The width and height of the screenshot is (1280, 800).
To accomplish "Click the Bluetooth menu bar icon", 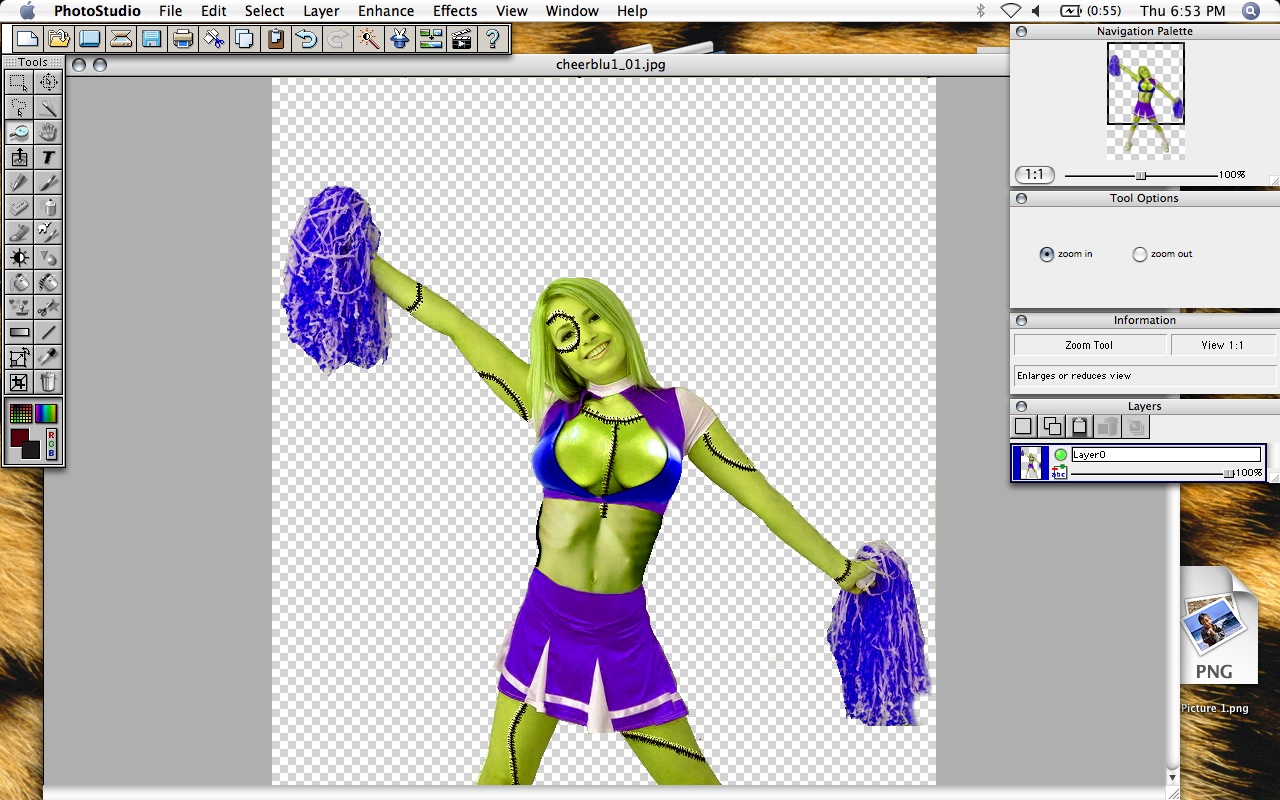I will [981, 11].
